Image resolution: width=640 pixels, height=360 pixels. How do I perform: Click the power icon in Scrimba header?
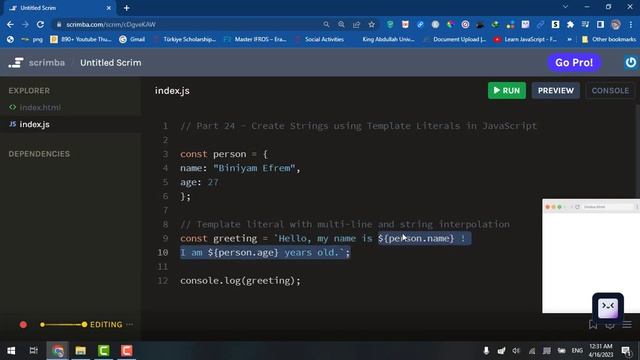click(631, 62)
